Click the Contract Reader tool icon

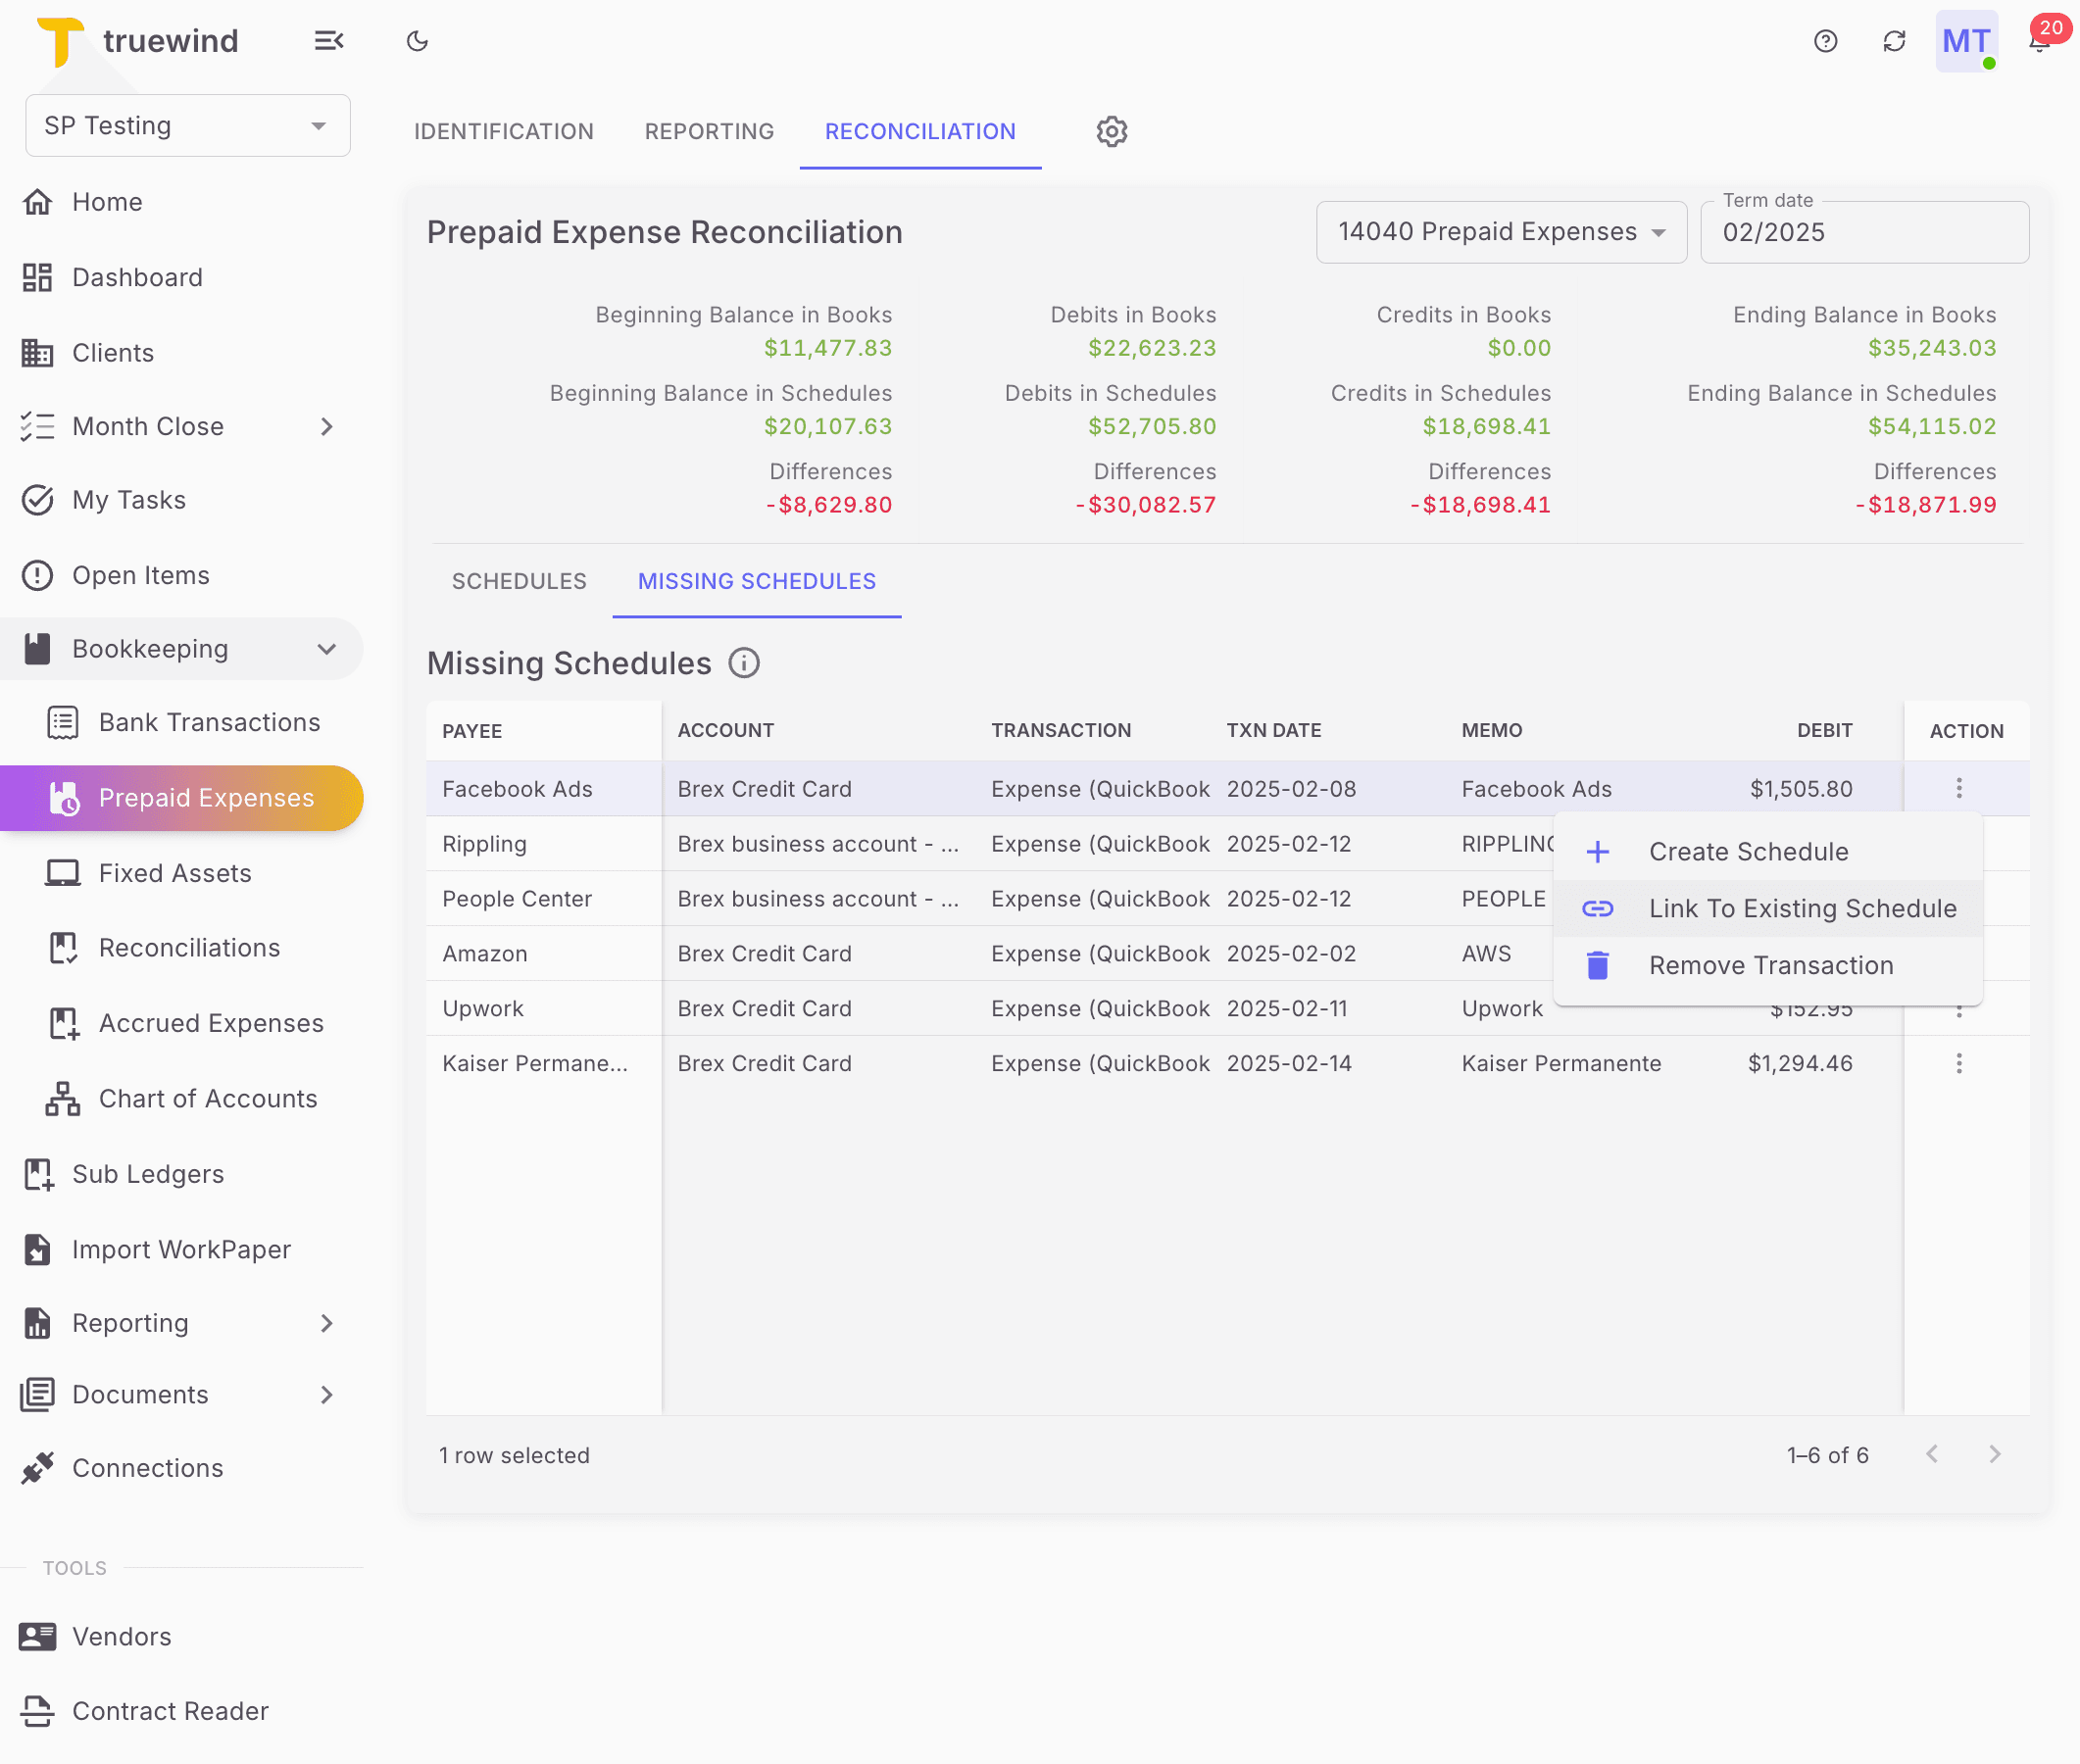(x=37, y=1711)
